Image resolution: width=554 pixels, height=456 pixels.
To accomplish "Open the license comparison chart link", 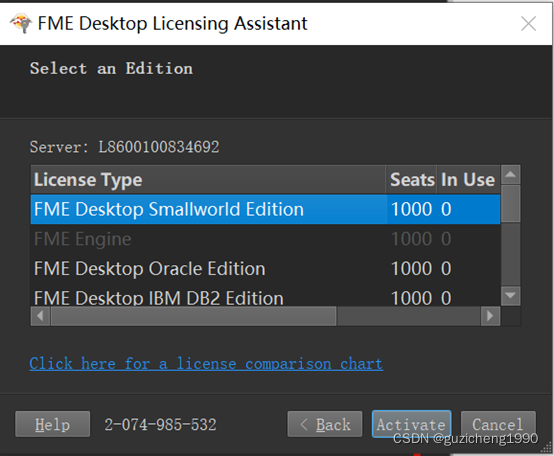I will [206, 363].
